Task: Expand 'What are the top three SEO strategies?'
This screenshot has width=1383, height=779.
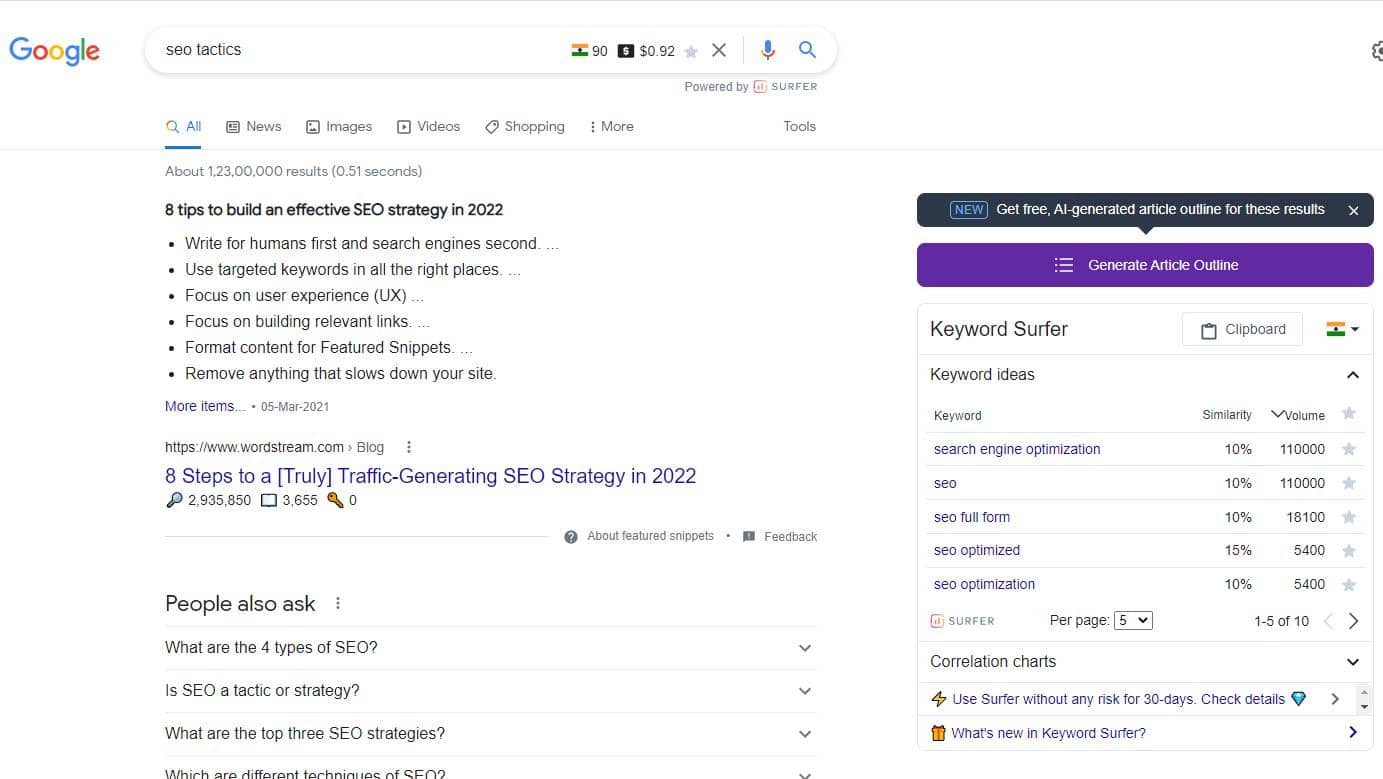Action: [490, 734]
